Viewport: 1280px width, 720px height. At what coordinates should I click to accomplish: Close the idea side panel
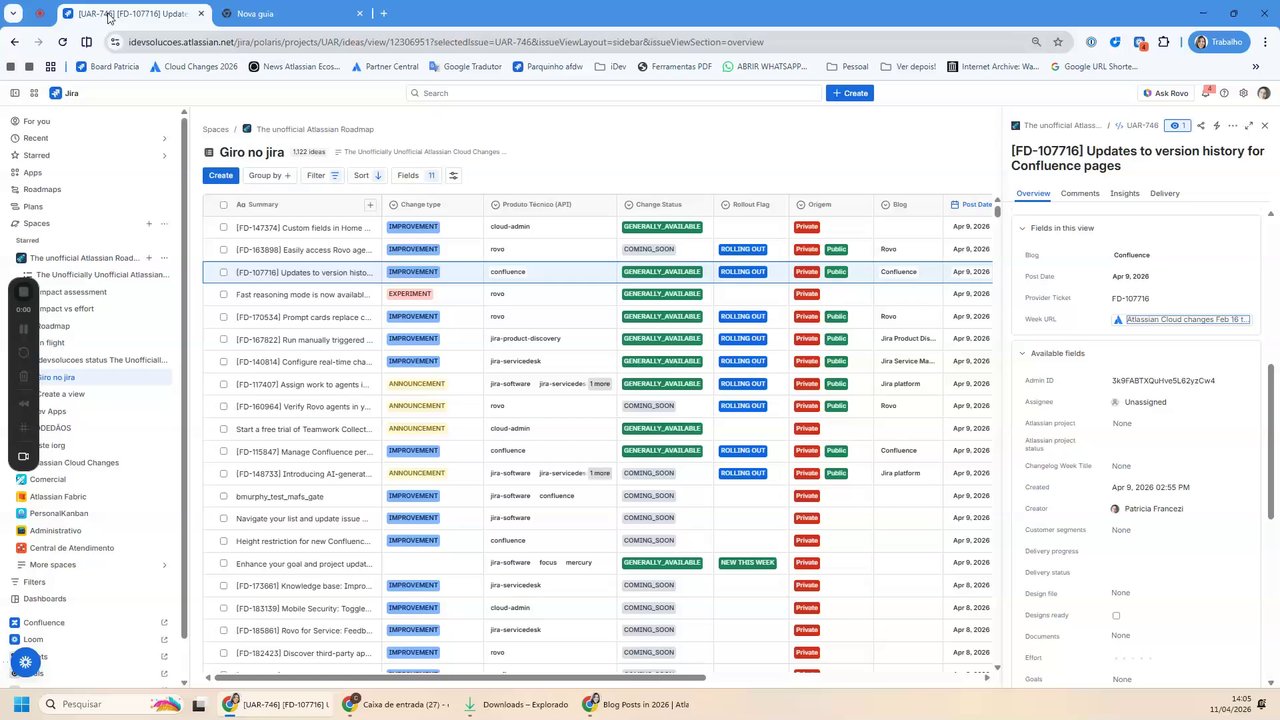pos(1265,126)
